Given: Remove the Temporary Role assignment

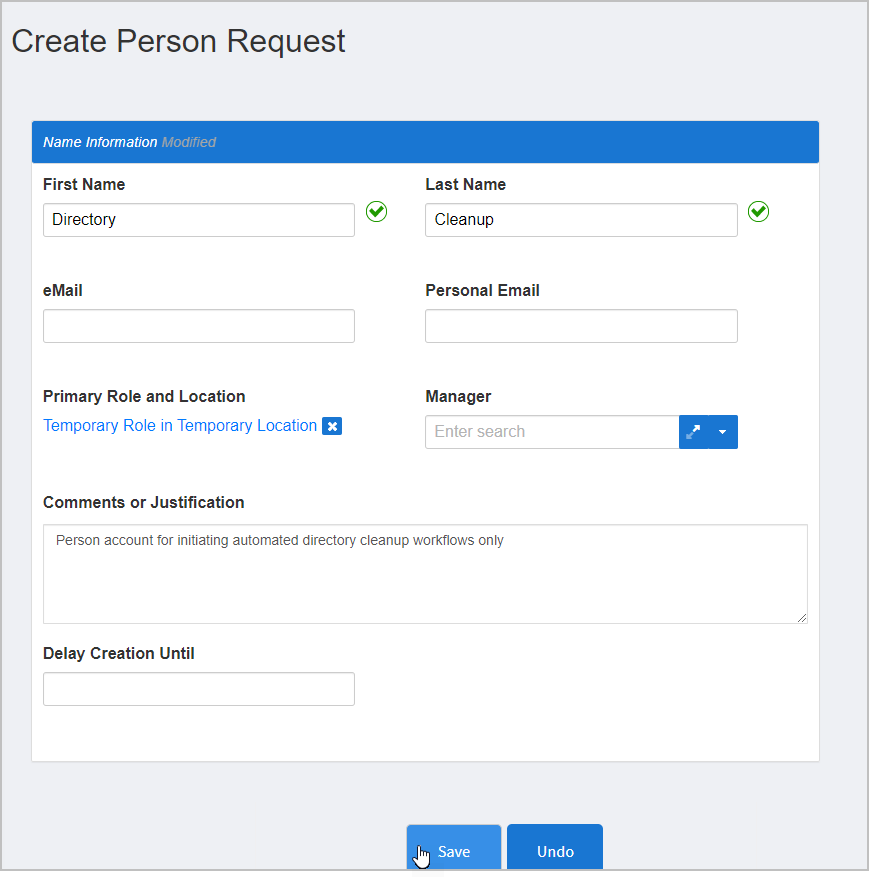Looking at the screenshot, I should tap(333, 426).
